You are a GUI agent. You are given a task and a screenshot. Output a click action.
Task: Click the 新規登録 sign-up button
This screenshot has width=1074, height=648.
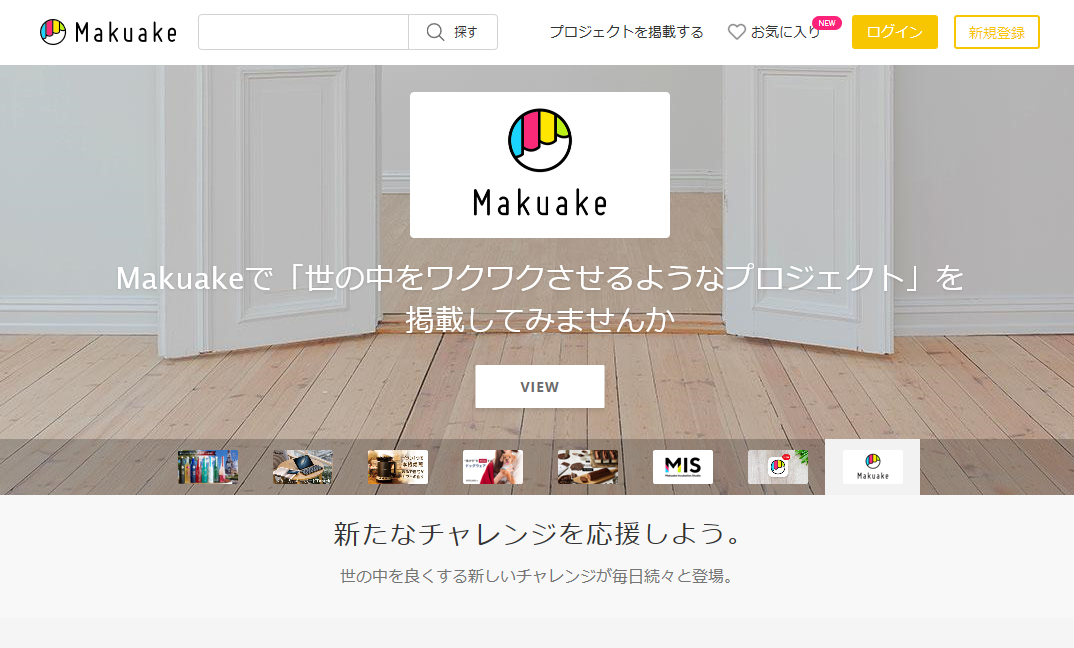(997, 32)
